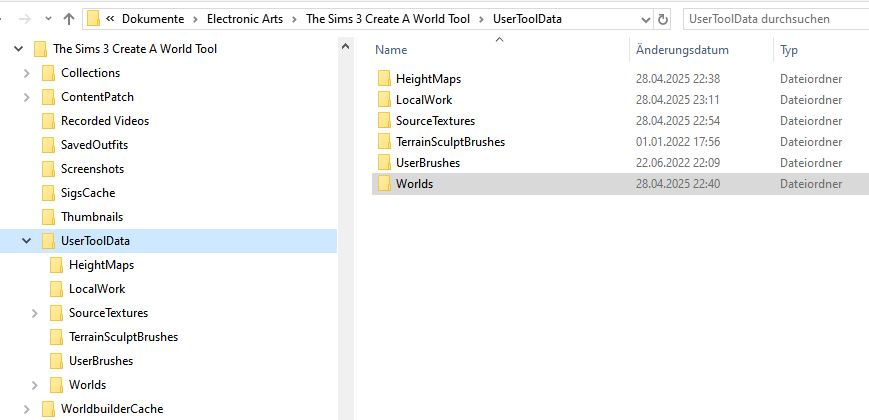Click the Refresh button in address bar
The image size is (869, 420).
point(662,19)
